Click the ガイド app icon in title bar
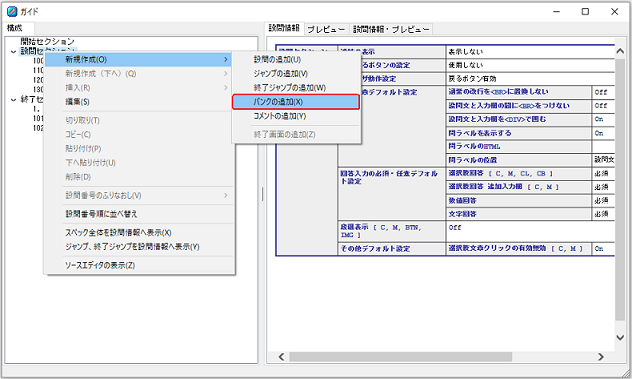The image size is (632, 379). [x=12, y=12]
